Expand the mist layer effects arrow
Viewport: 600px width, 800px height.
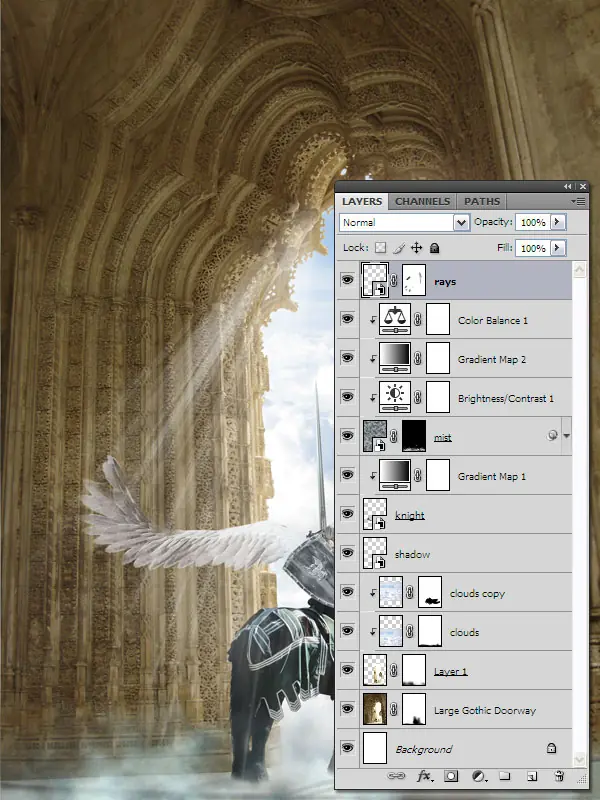pyautogui.click(x=566, y=436)
